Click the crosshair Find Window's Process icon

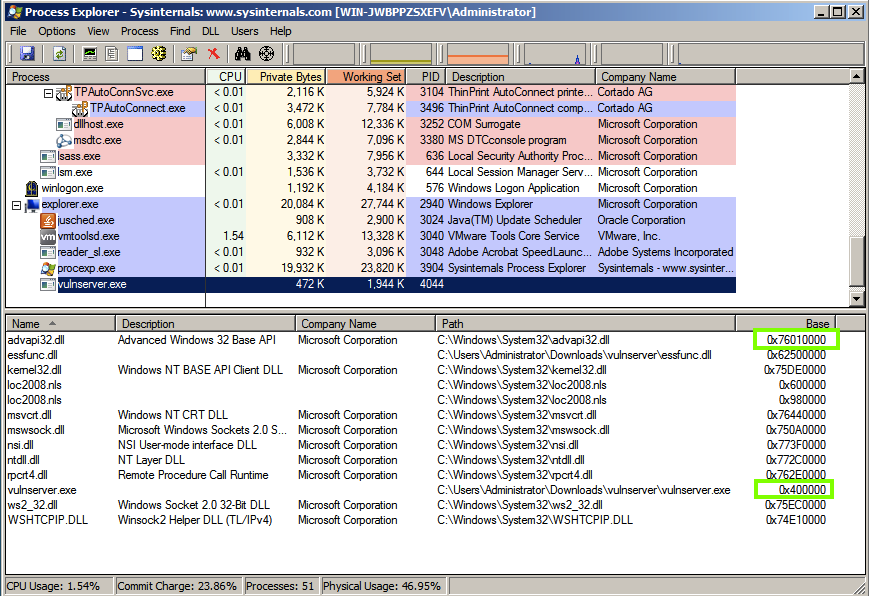(x=266, y=53)
